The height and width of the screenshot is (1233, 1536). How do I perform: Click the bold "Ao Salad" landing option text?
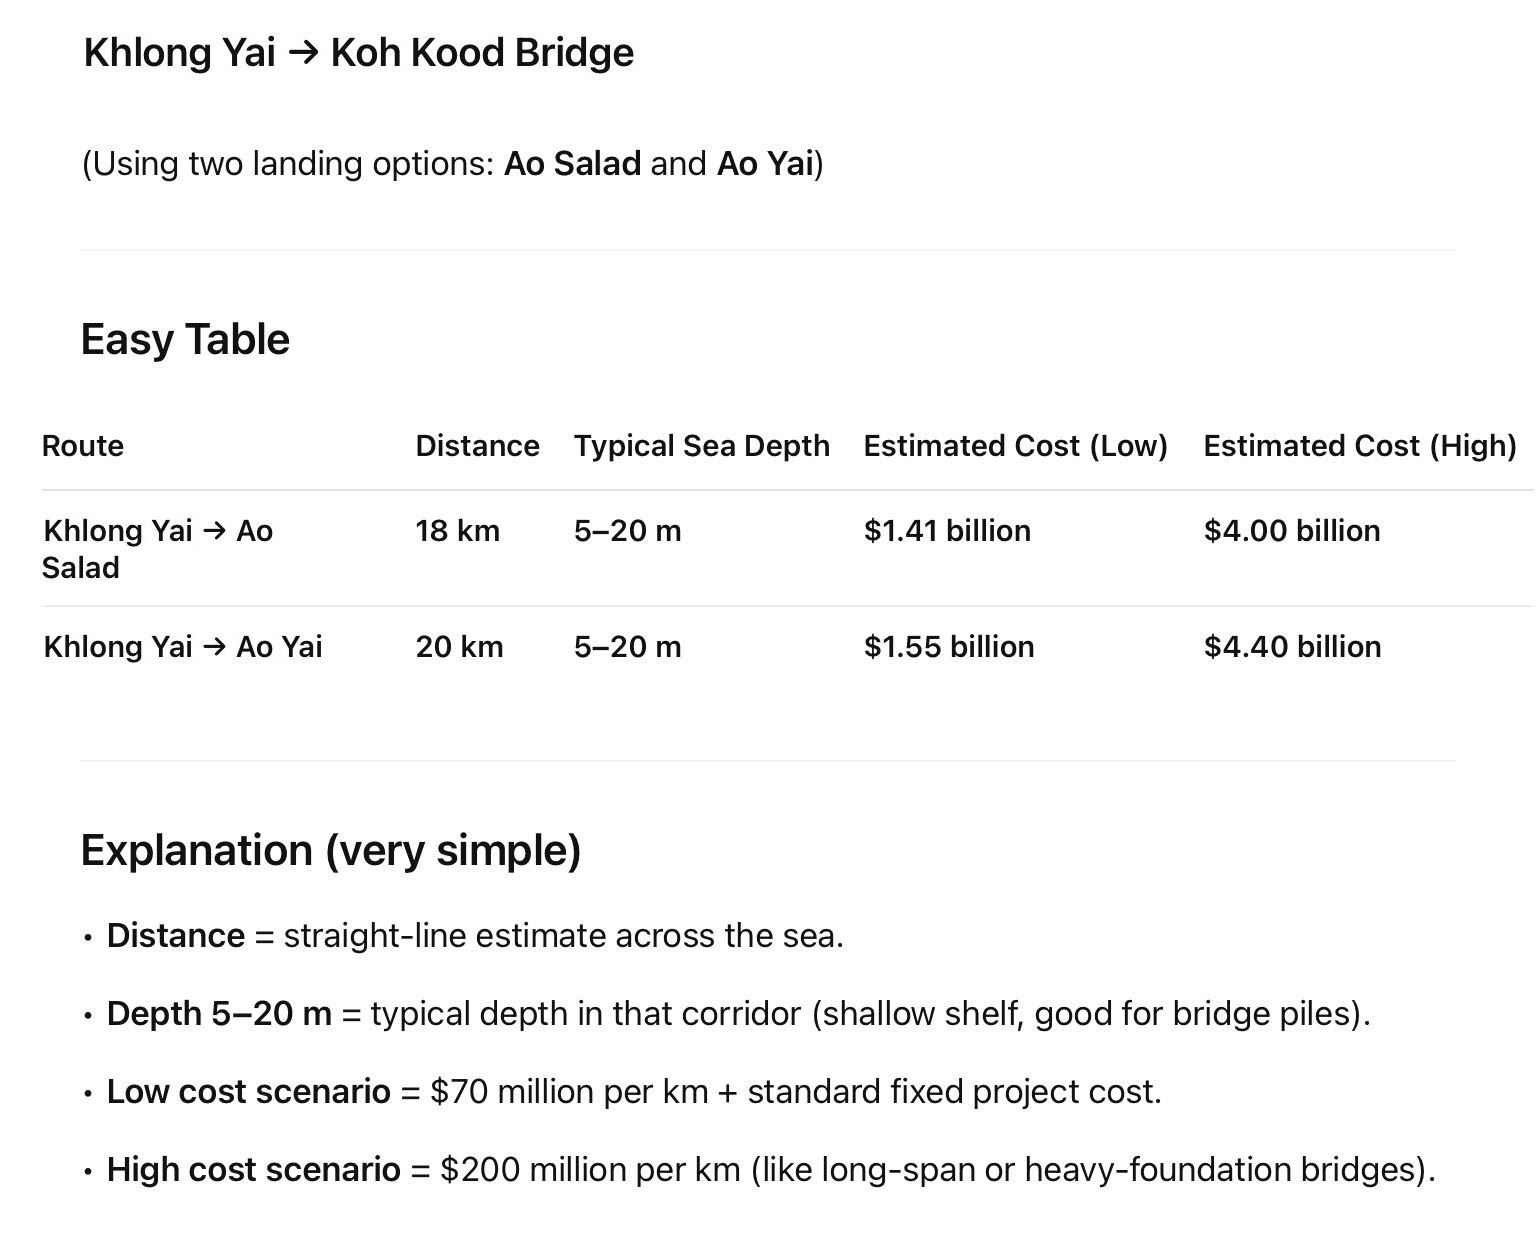[572, 163]
